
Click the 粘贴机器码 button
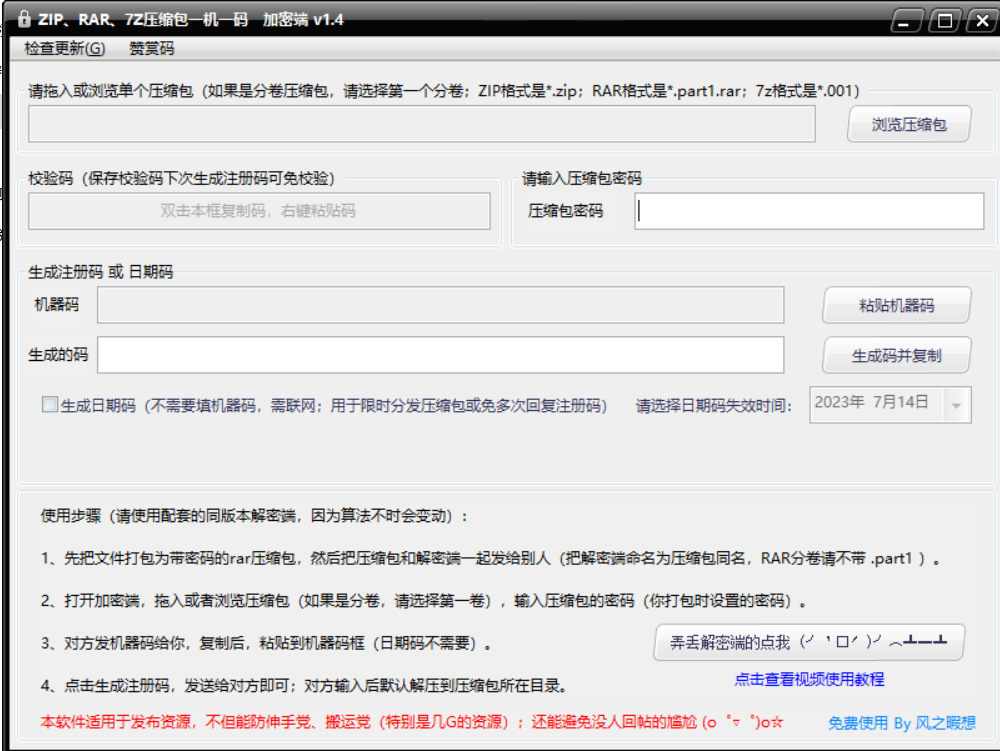(x=897, y=305)
